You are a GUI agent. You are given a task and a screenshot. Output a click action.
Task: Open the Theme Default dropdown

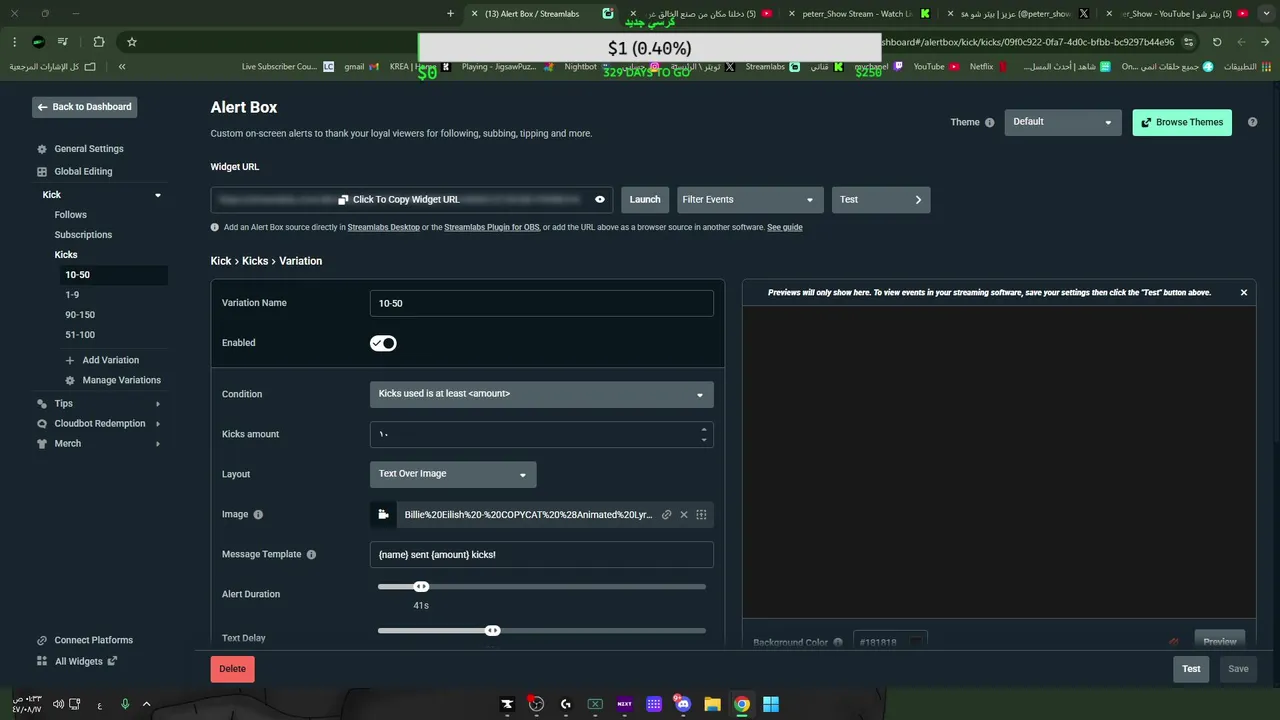click(1063, 122)
